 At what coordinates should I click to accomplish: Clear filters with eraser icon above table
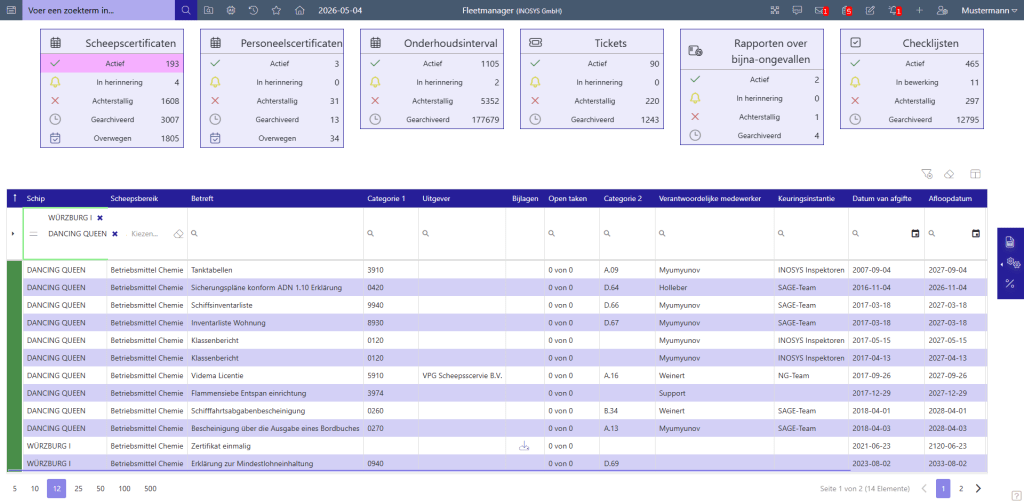pyautogui.click(x=950, y=174)
